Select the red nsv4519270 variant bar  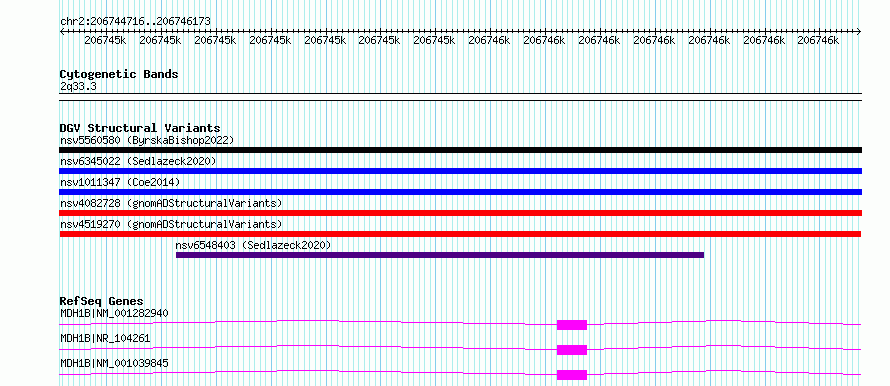(x=460, y=234)
